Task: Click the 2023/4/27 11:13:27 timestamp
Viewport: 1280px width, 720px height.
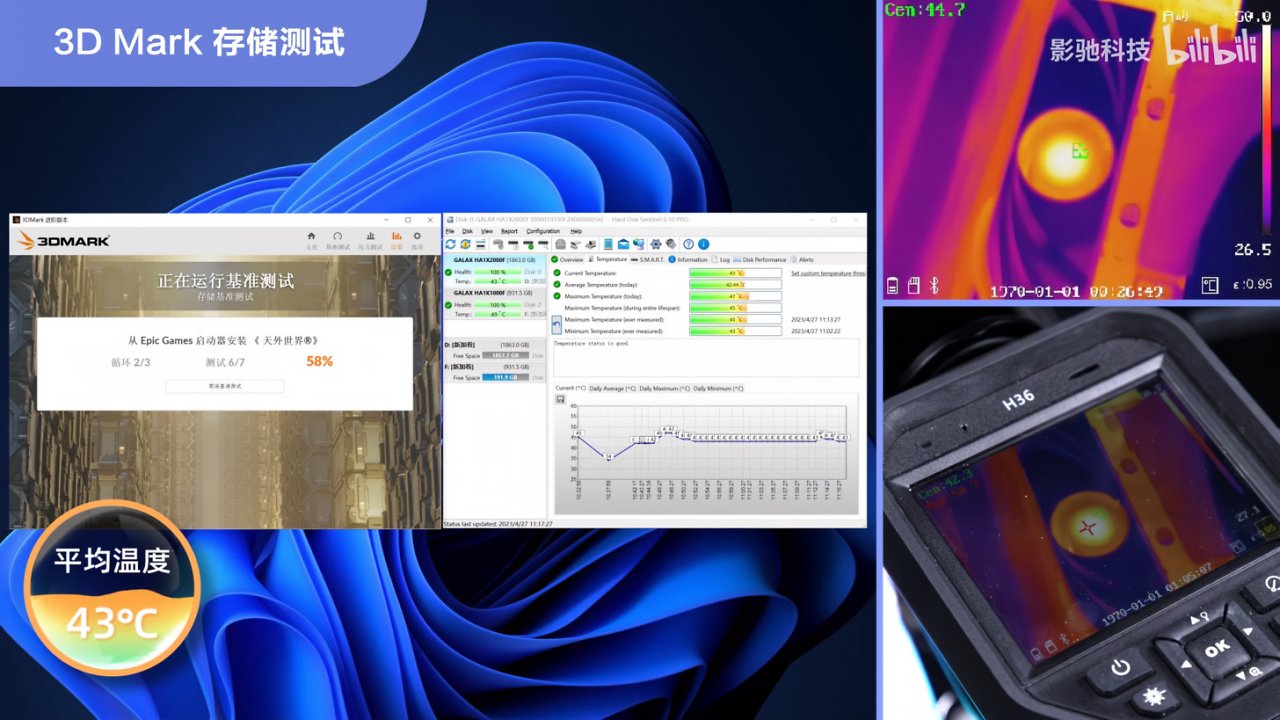Action: click(814, 320)
